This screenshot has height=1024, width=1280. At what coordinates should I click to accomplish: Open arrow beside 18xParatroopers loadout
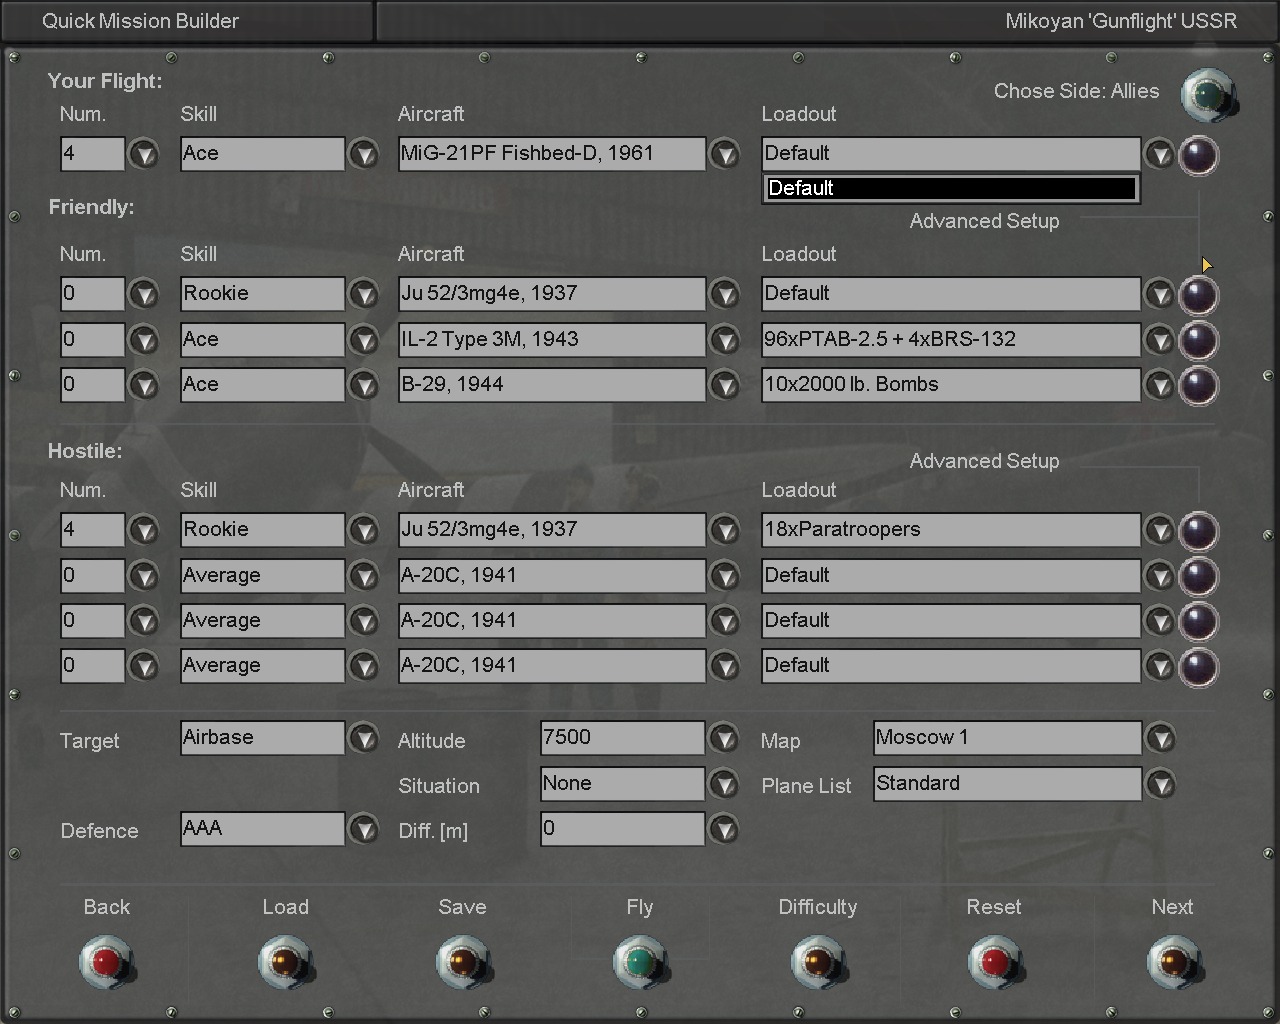tap(1159, 531)
